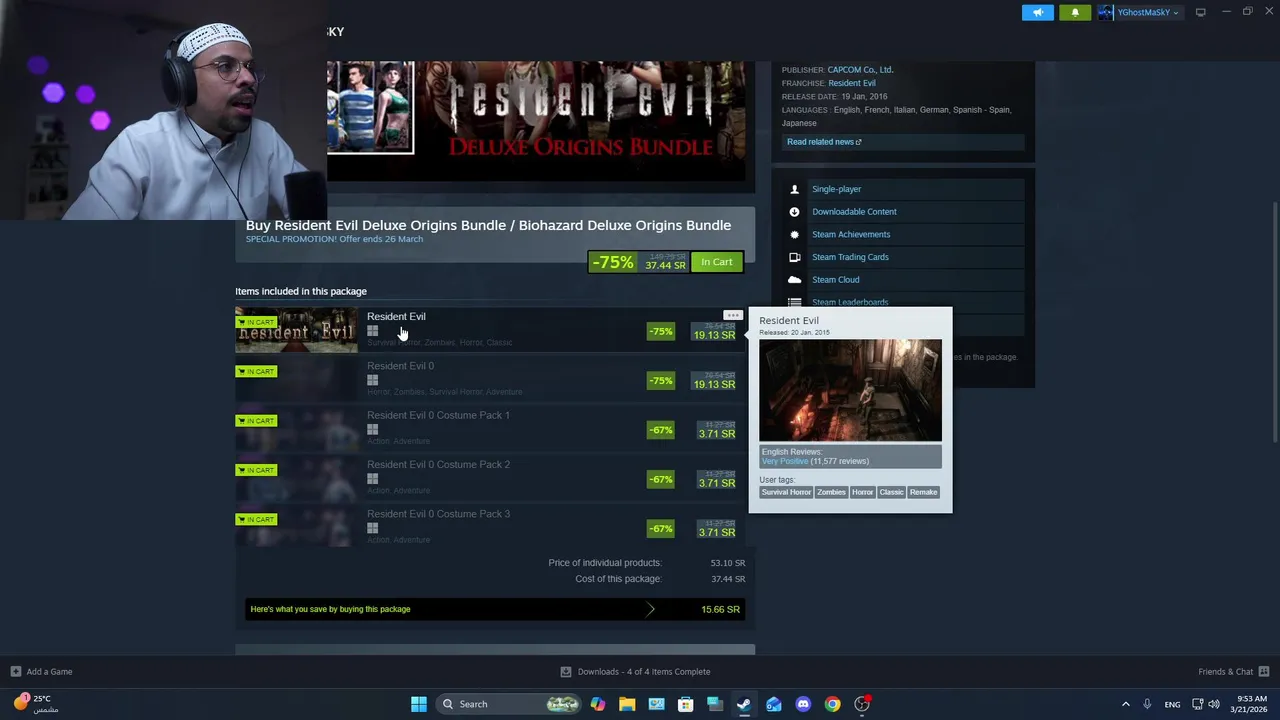Click the IN CART badge on Costume Pack 1

coord(256,421)
